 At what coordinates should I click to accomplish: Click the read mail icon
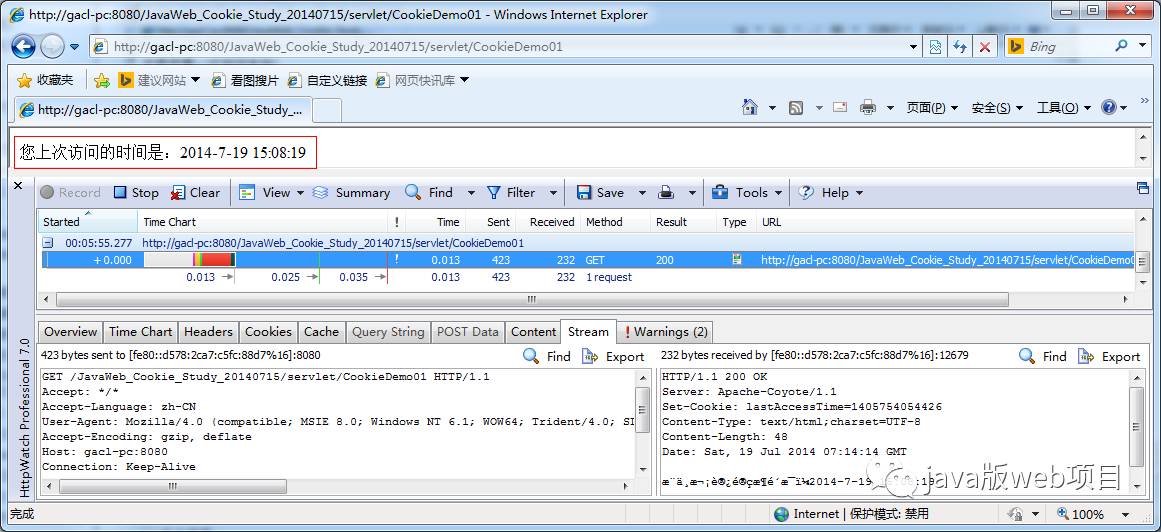840,107
